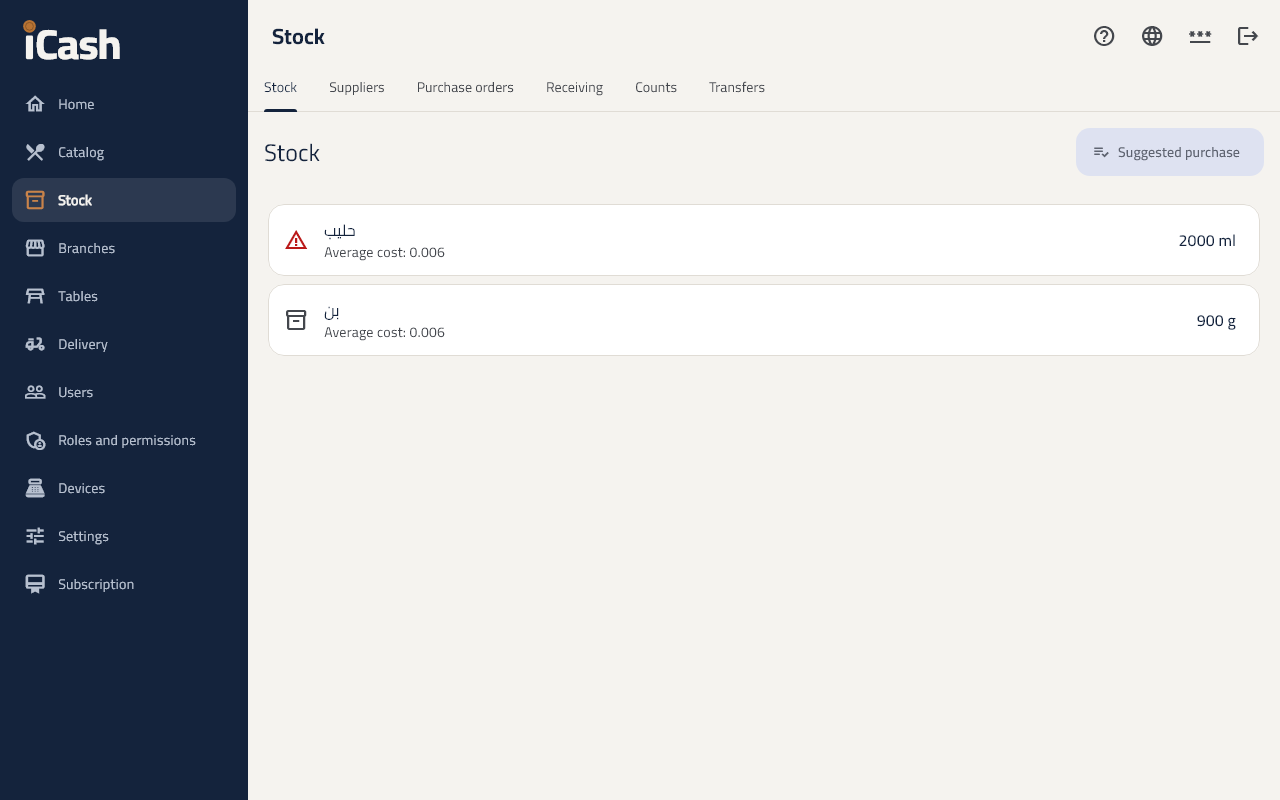Click the 2000 ml quantity
The width and height of the screenshot is (1280, 800).
(x=1207, y=240)
